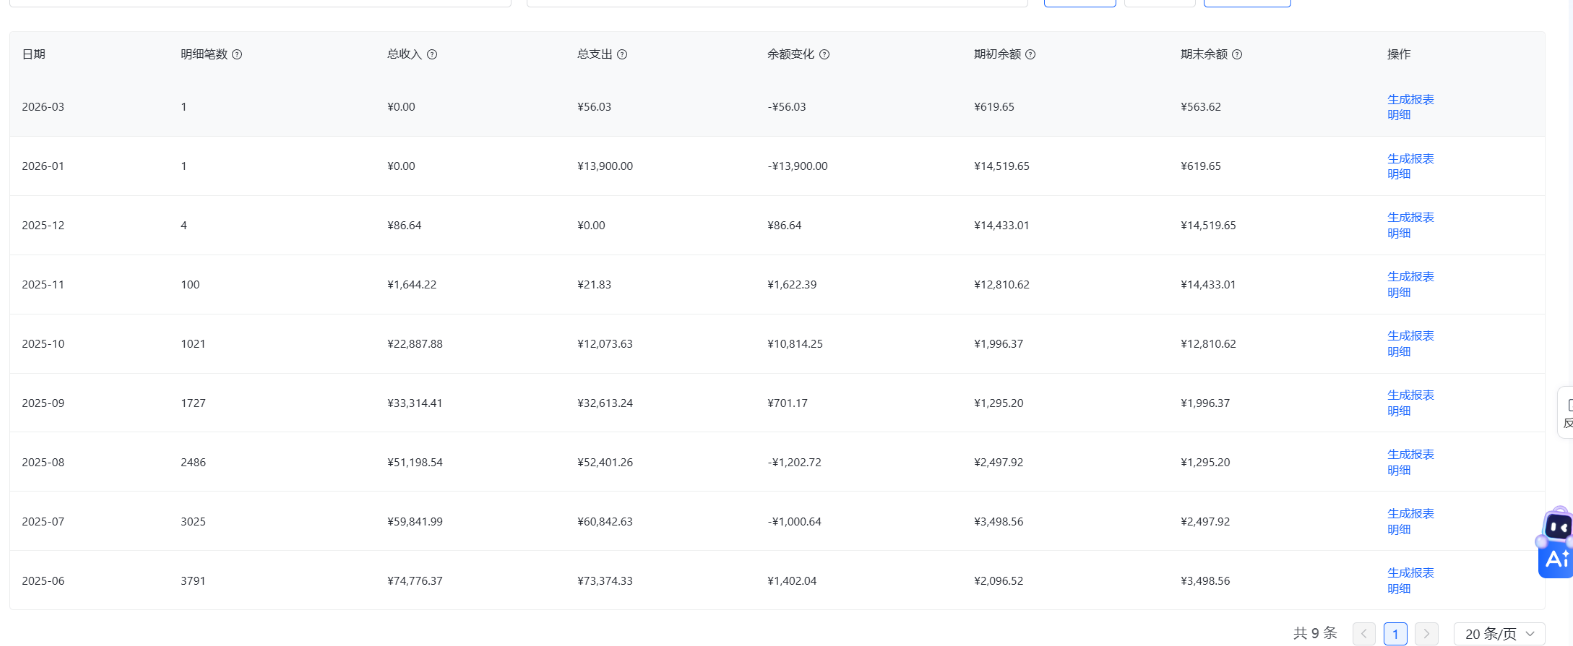This screenshot has height=646, width=1573.
Task: Click detail count 3791
Action: pyautogui.click(x=193, y=581)
